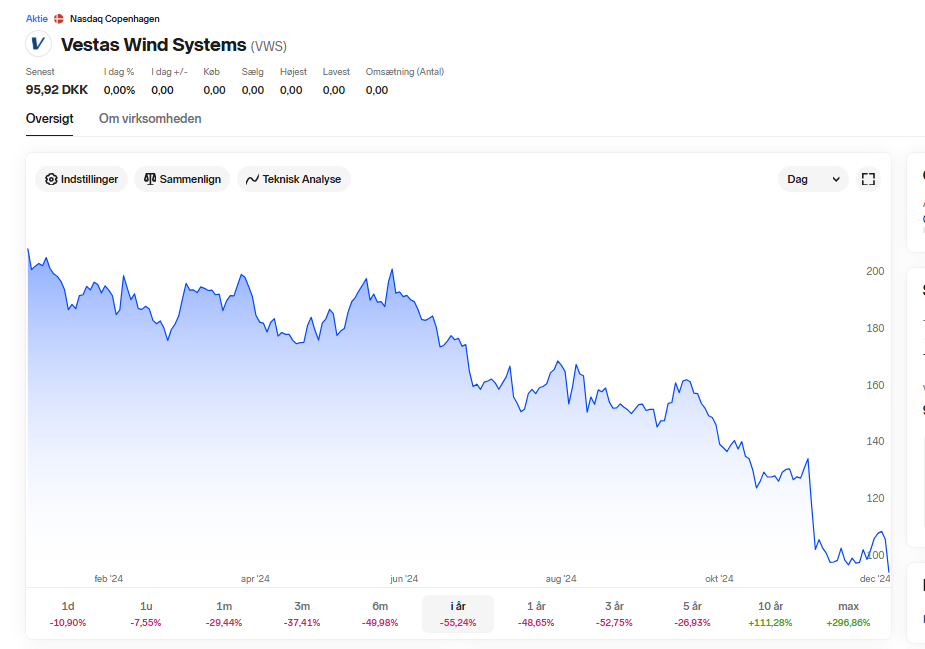The height and width of the screenshot is (649, 925).
Task: Click the +111,28% ten-year return
Action: [770, 623]
